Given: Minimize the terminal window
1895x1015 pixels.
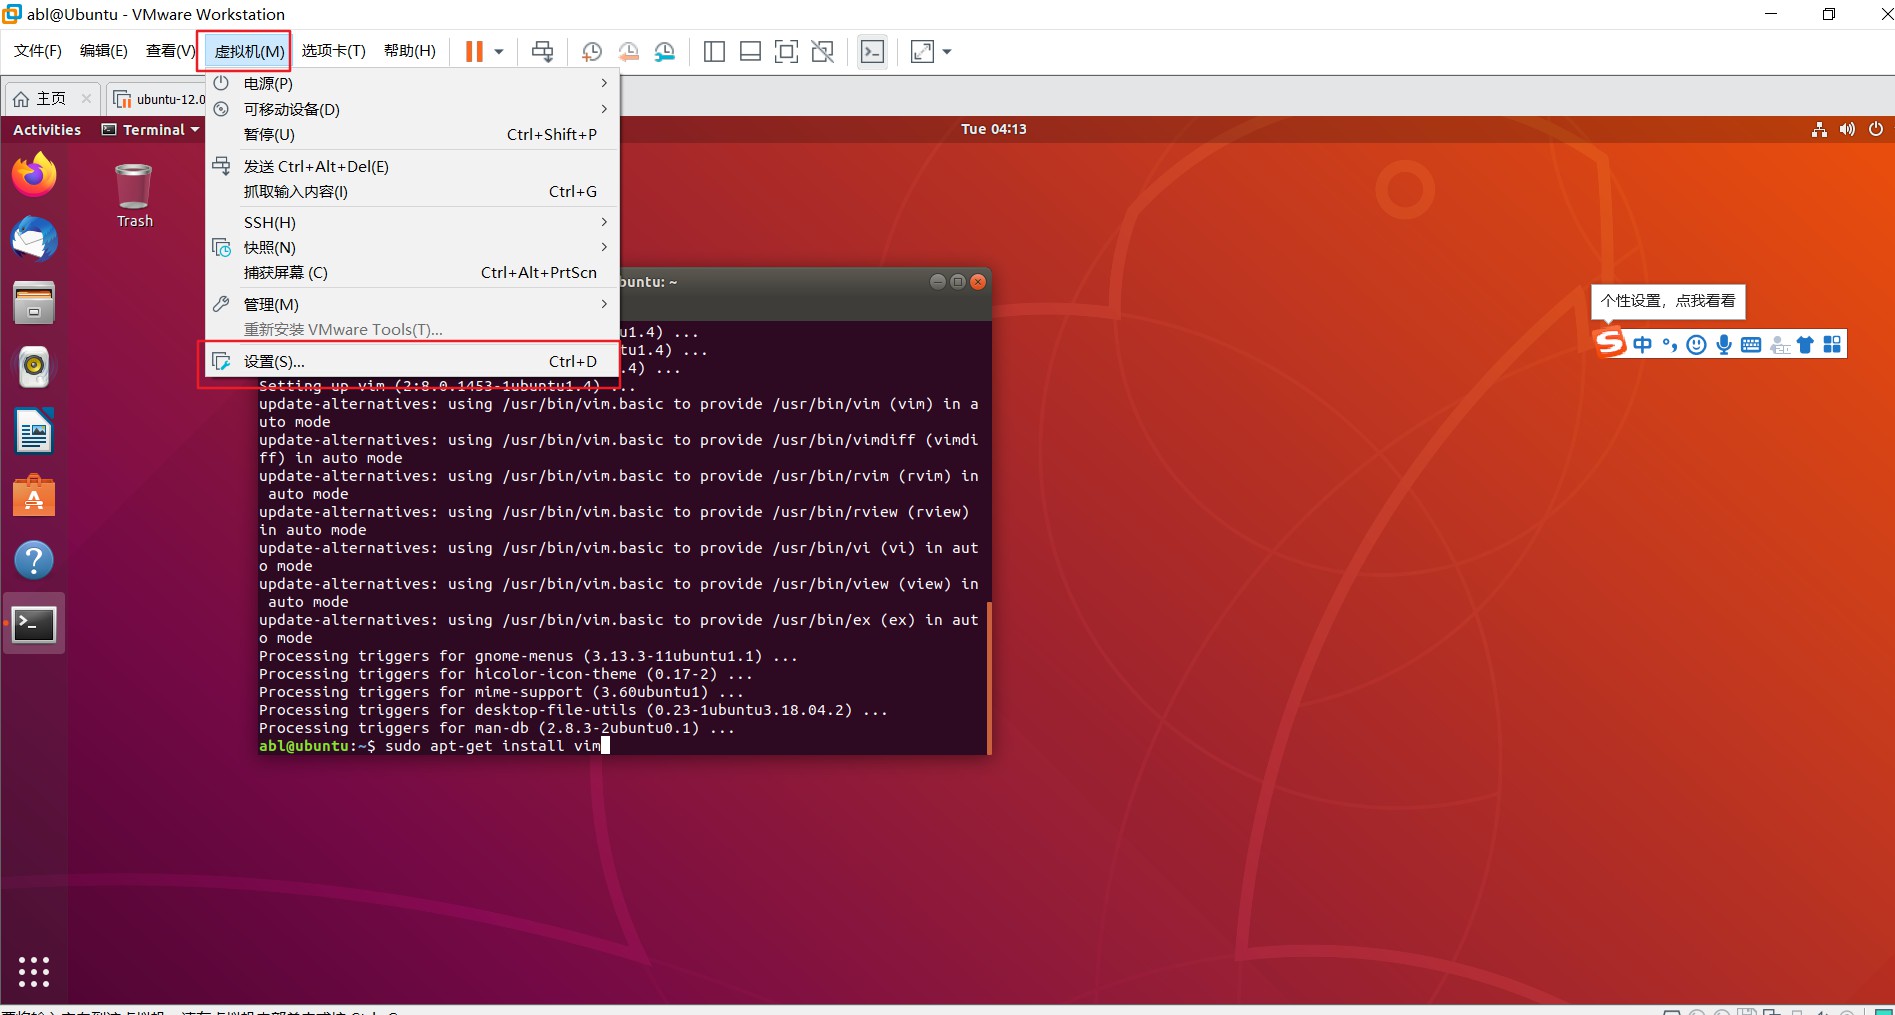Looking at the screenshot, I should click(x=937, y=282).
